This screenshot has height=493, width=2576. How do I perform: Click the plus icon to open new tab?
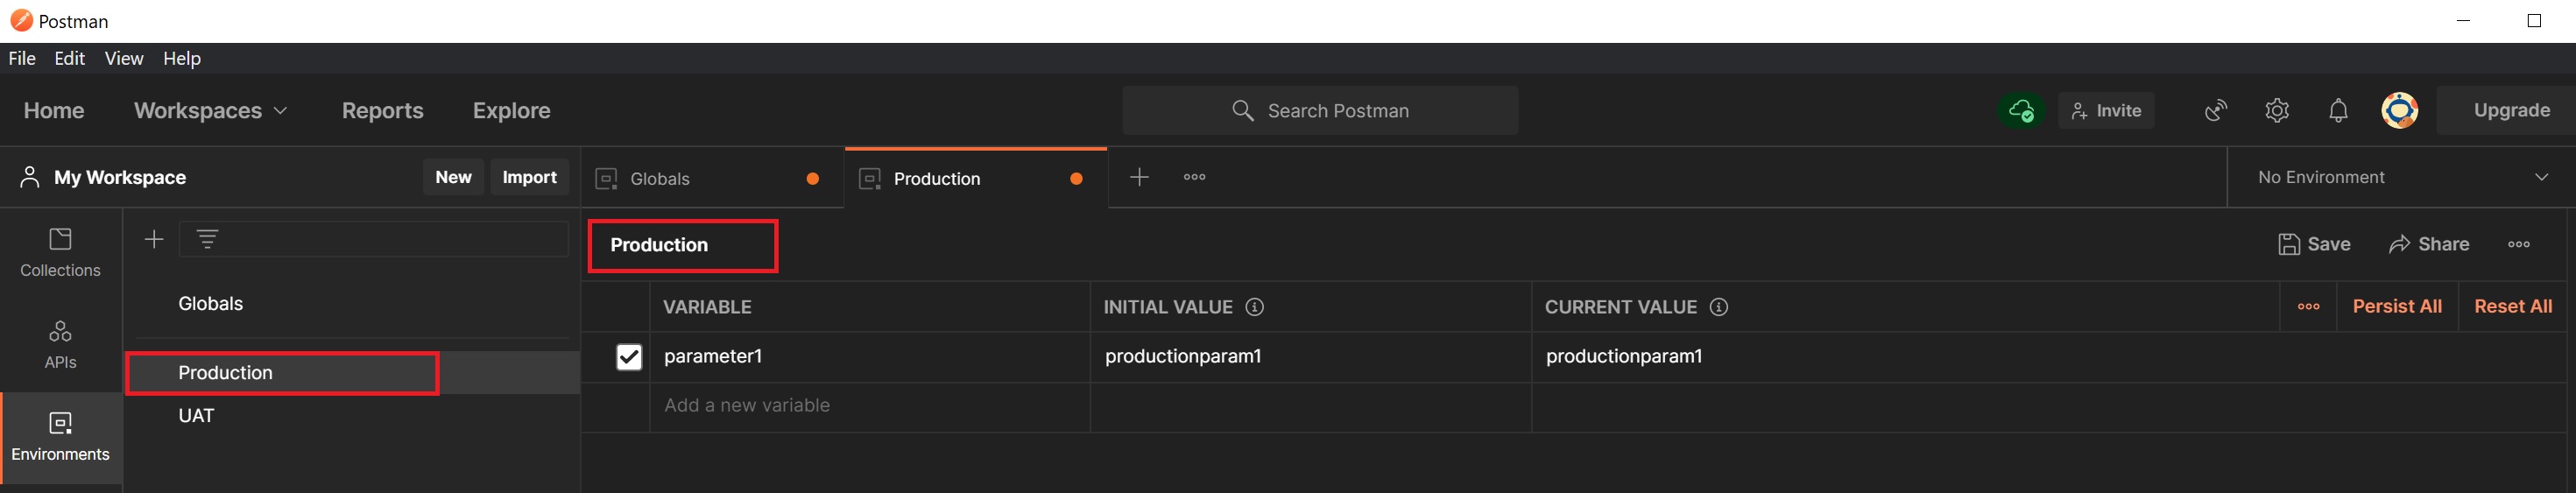(x=1139, y=177)
